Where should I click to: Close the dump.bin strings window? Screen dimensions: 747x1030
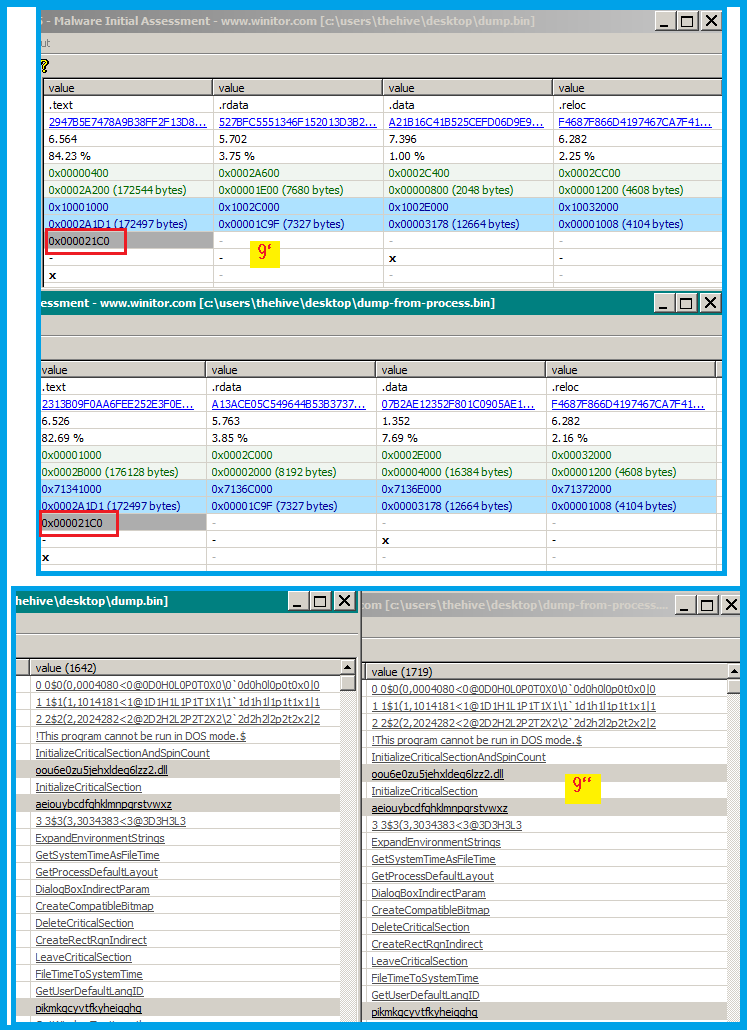tap(344, 601)
